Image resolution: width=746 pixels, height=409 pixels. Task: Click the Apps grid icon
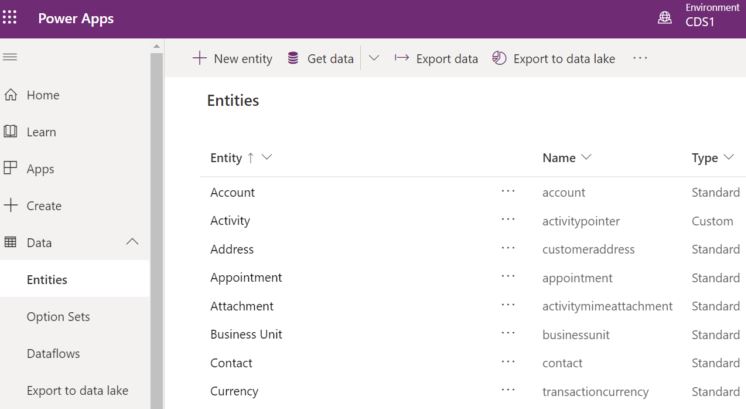click(x=10, y=168)
